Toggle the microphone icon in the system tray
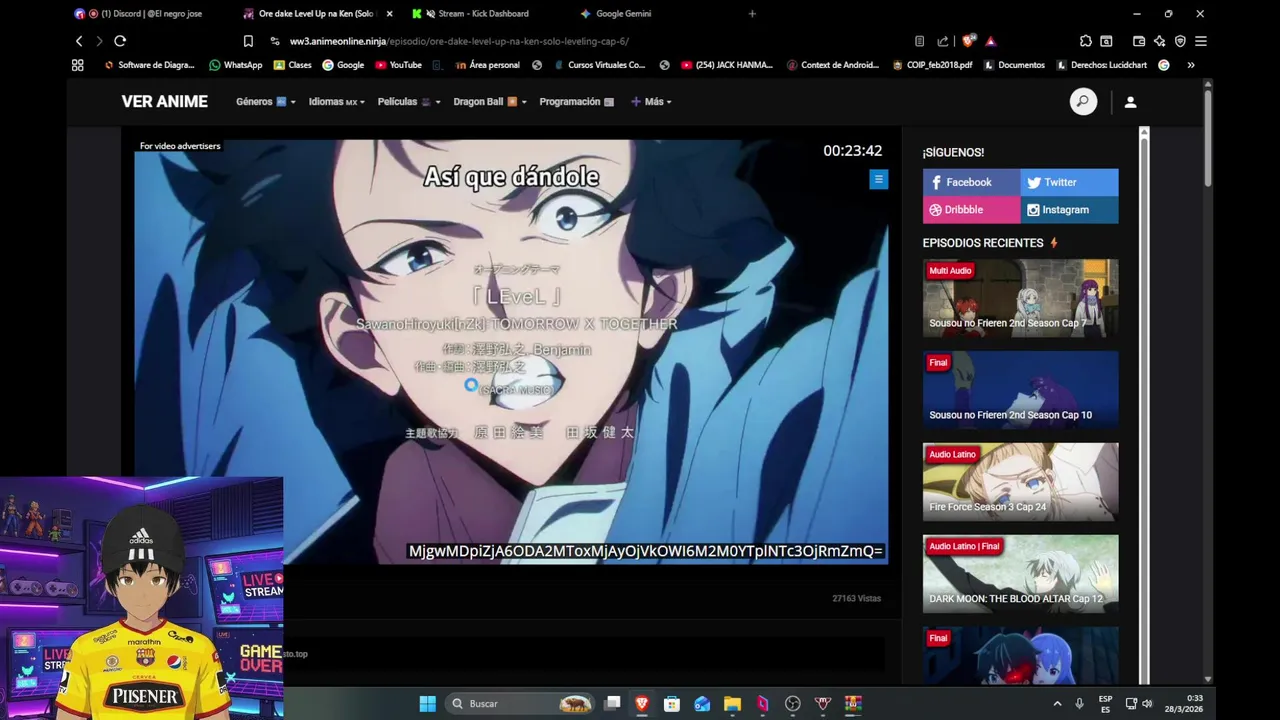Image resolution: width=1280 pixels, height=720 pixels. (x=1079, y=703)
